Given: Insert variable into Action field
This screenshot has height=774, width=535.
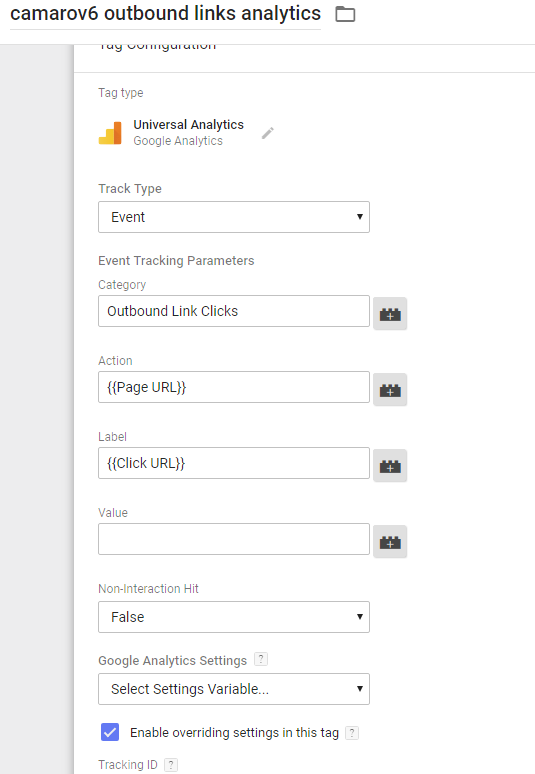Looking at the screenshot, I should pos(390,389).
